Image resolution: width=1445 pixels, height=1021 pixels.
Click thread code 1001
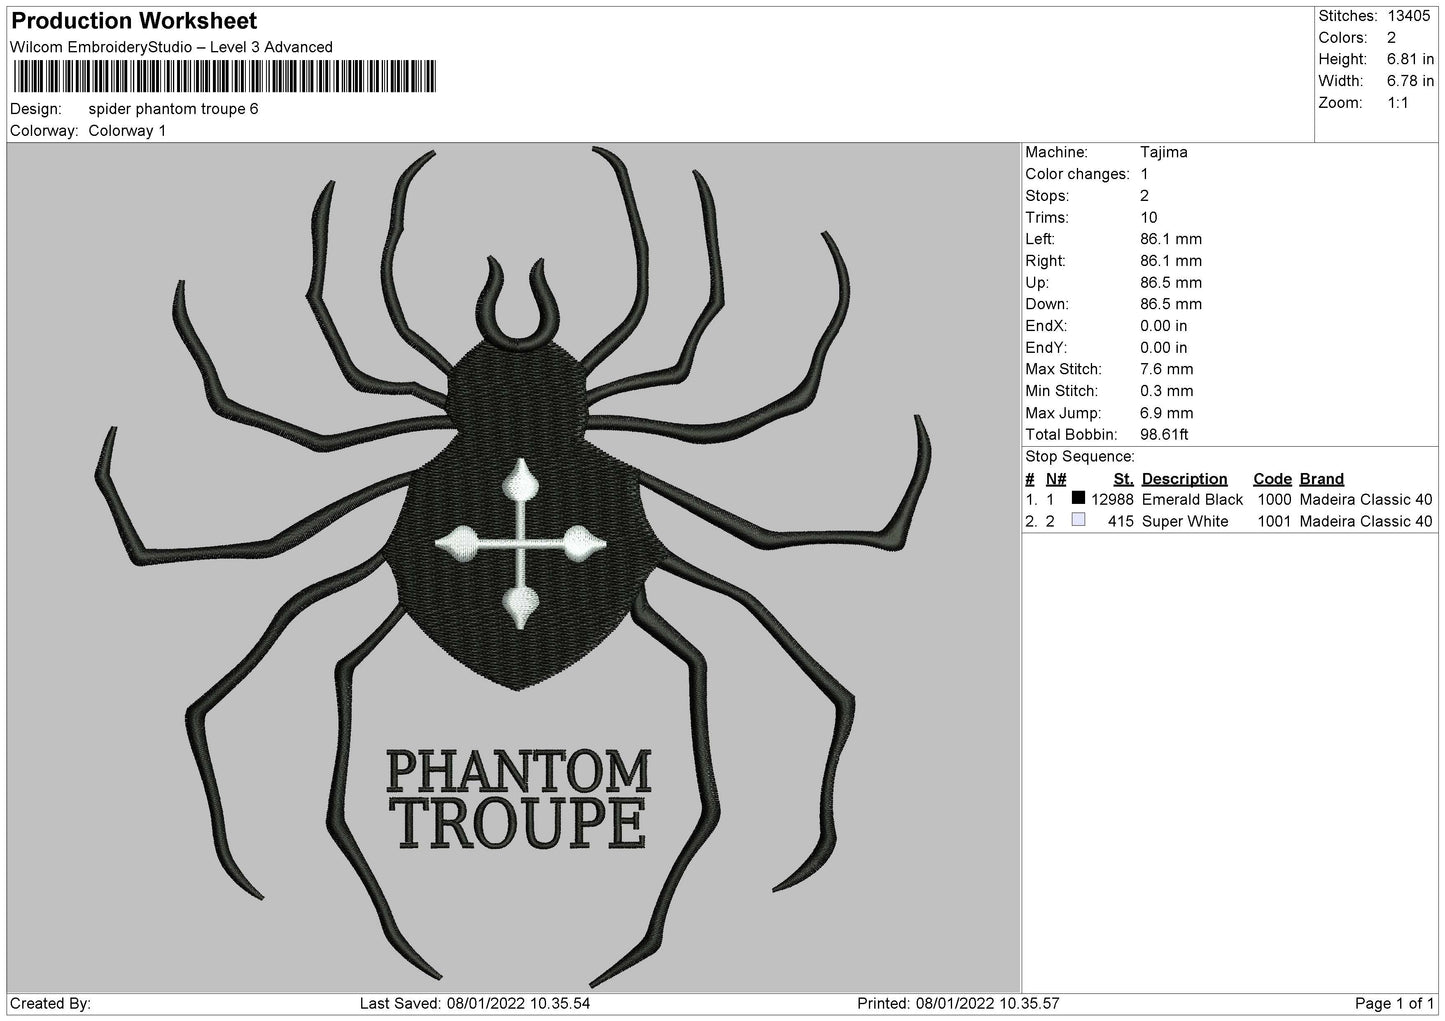click(1274, 522)
